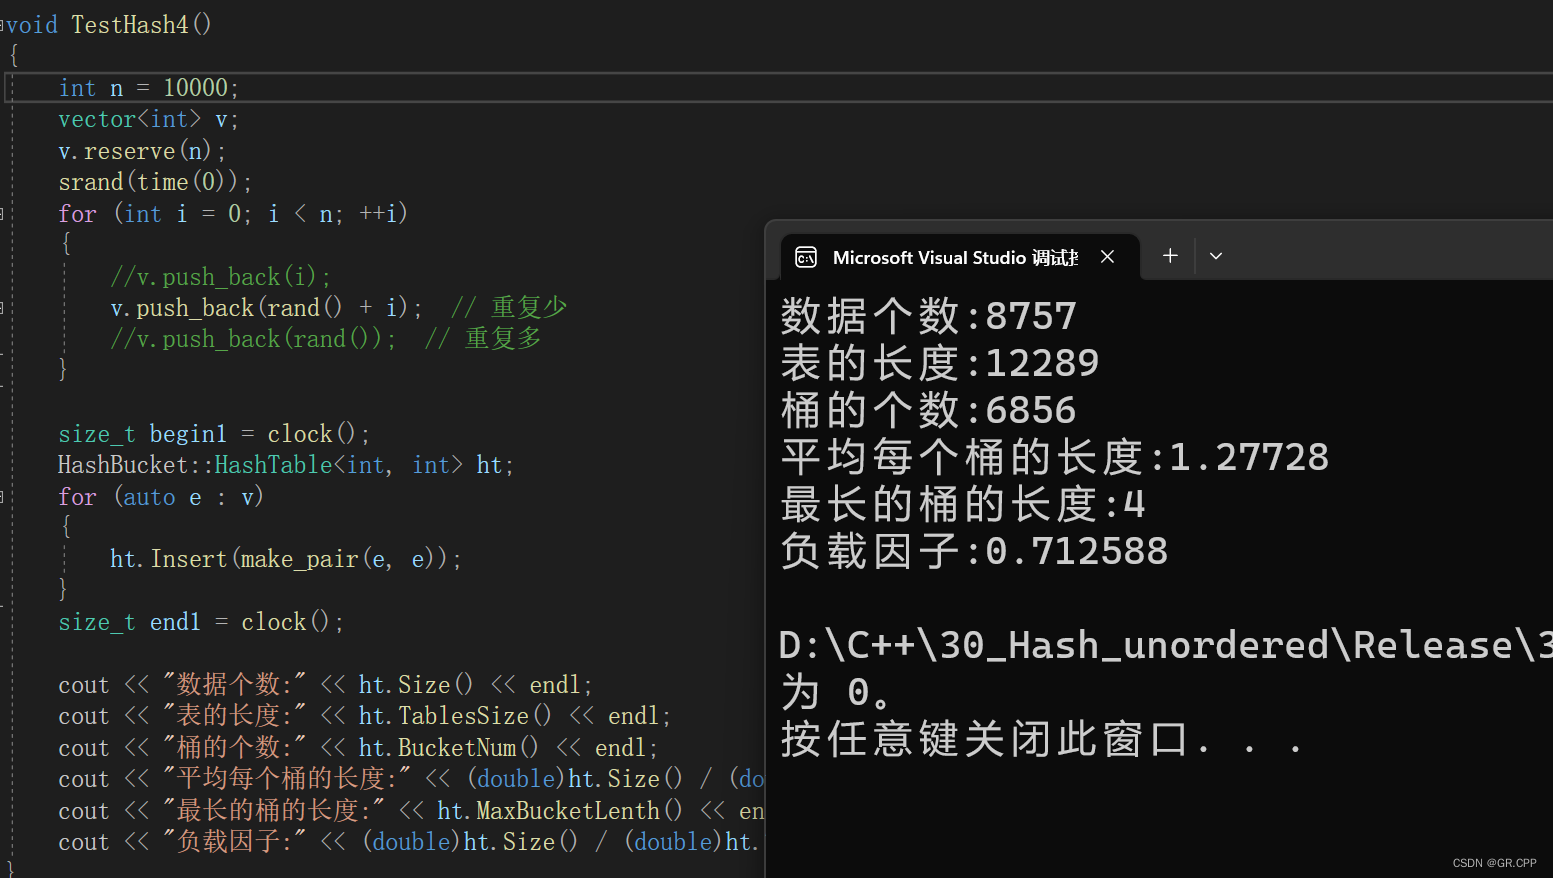Click the 'srand(time(0));' line
This screenshot has width=1553, height=878.
(155, 182)
